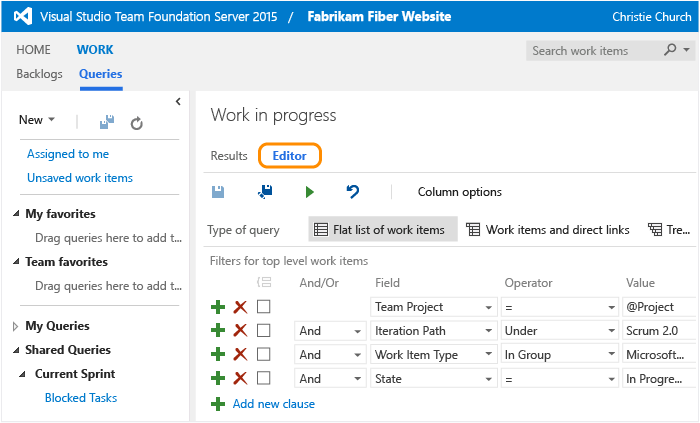Go to the WORK hub
Screen dimensions: 700x423
coord(95,50)
